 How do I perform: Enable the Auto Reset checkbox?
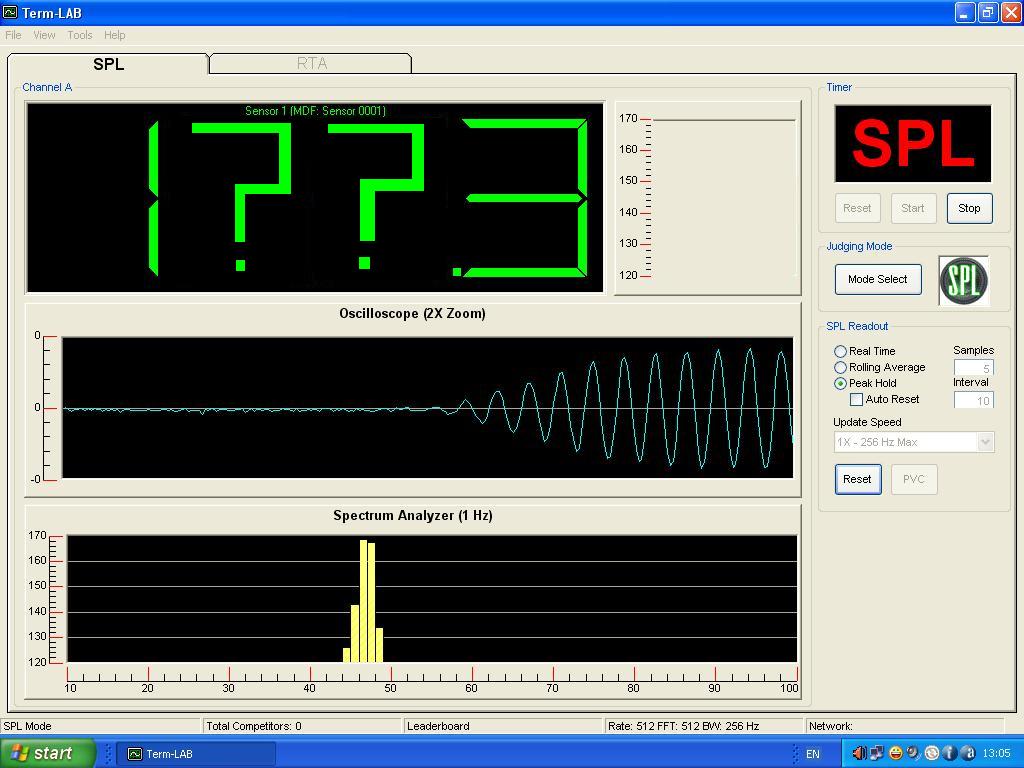pyautogui.click(x=856, y=399)
